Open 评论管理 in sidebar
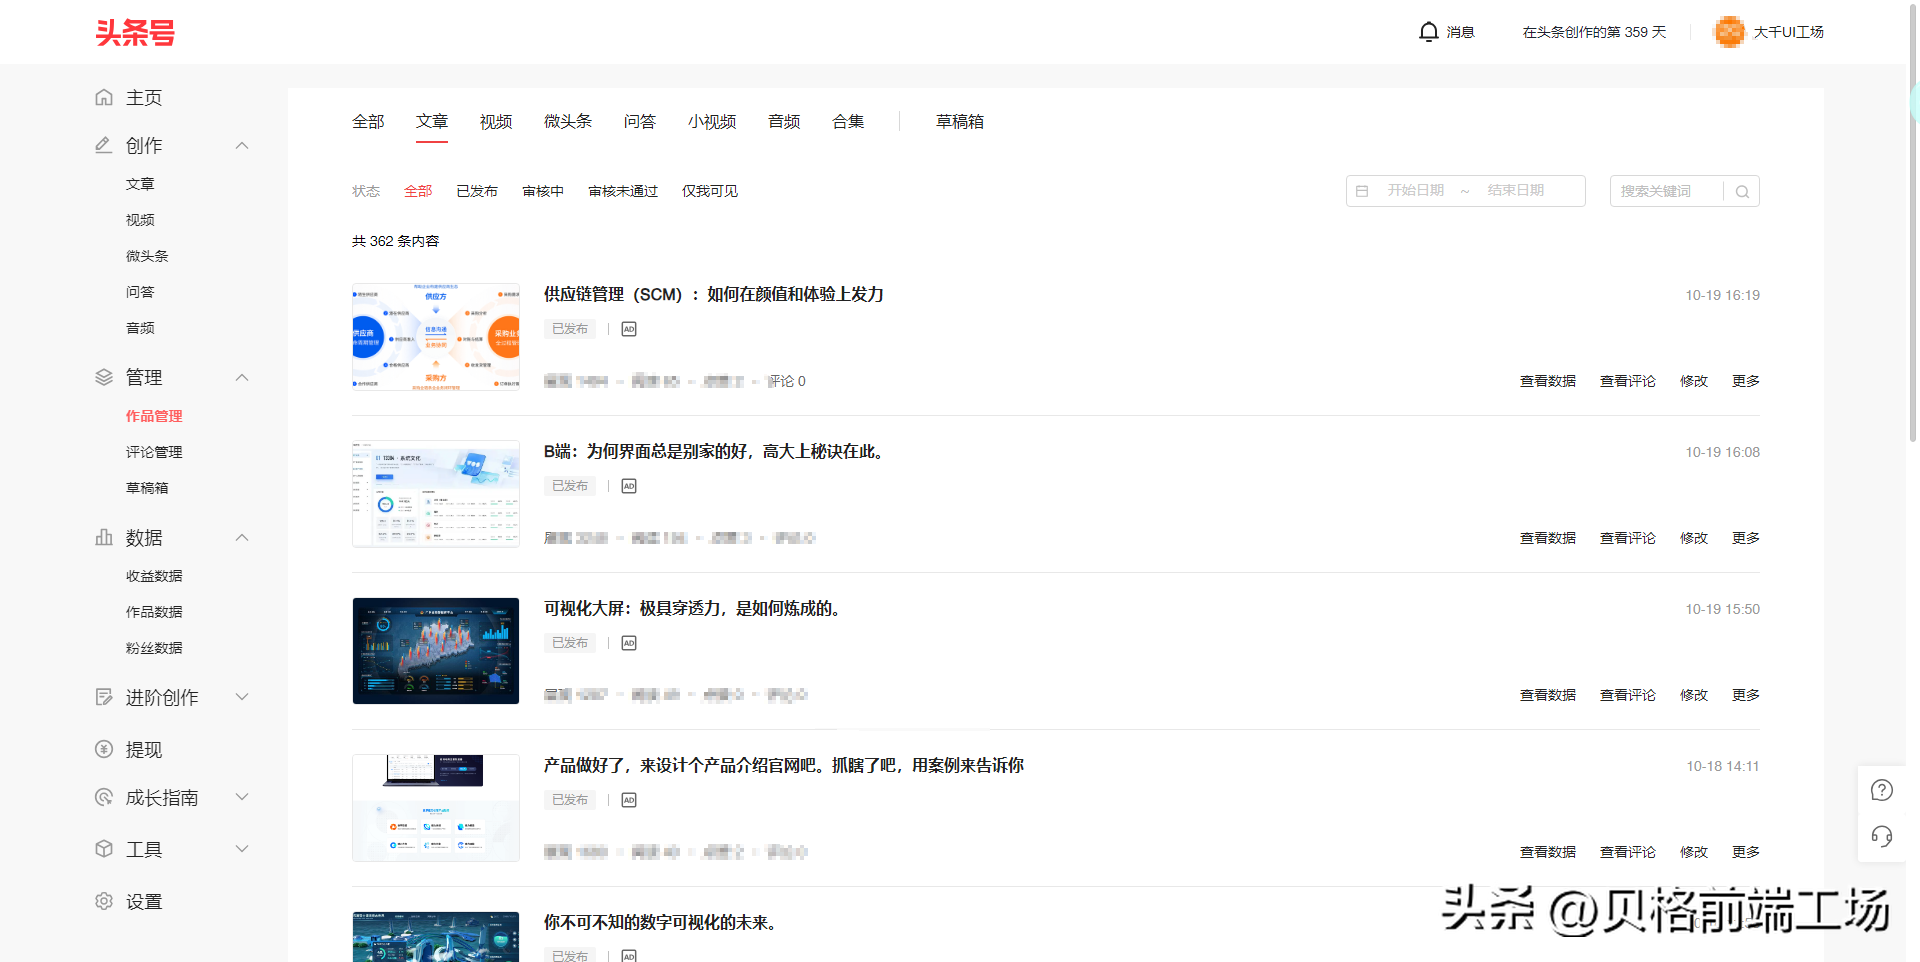This screenshot has width=1920, height=962. coord(154,452)
